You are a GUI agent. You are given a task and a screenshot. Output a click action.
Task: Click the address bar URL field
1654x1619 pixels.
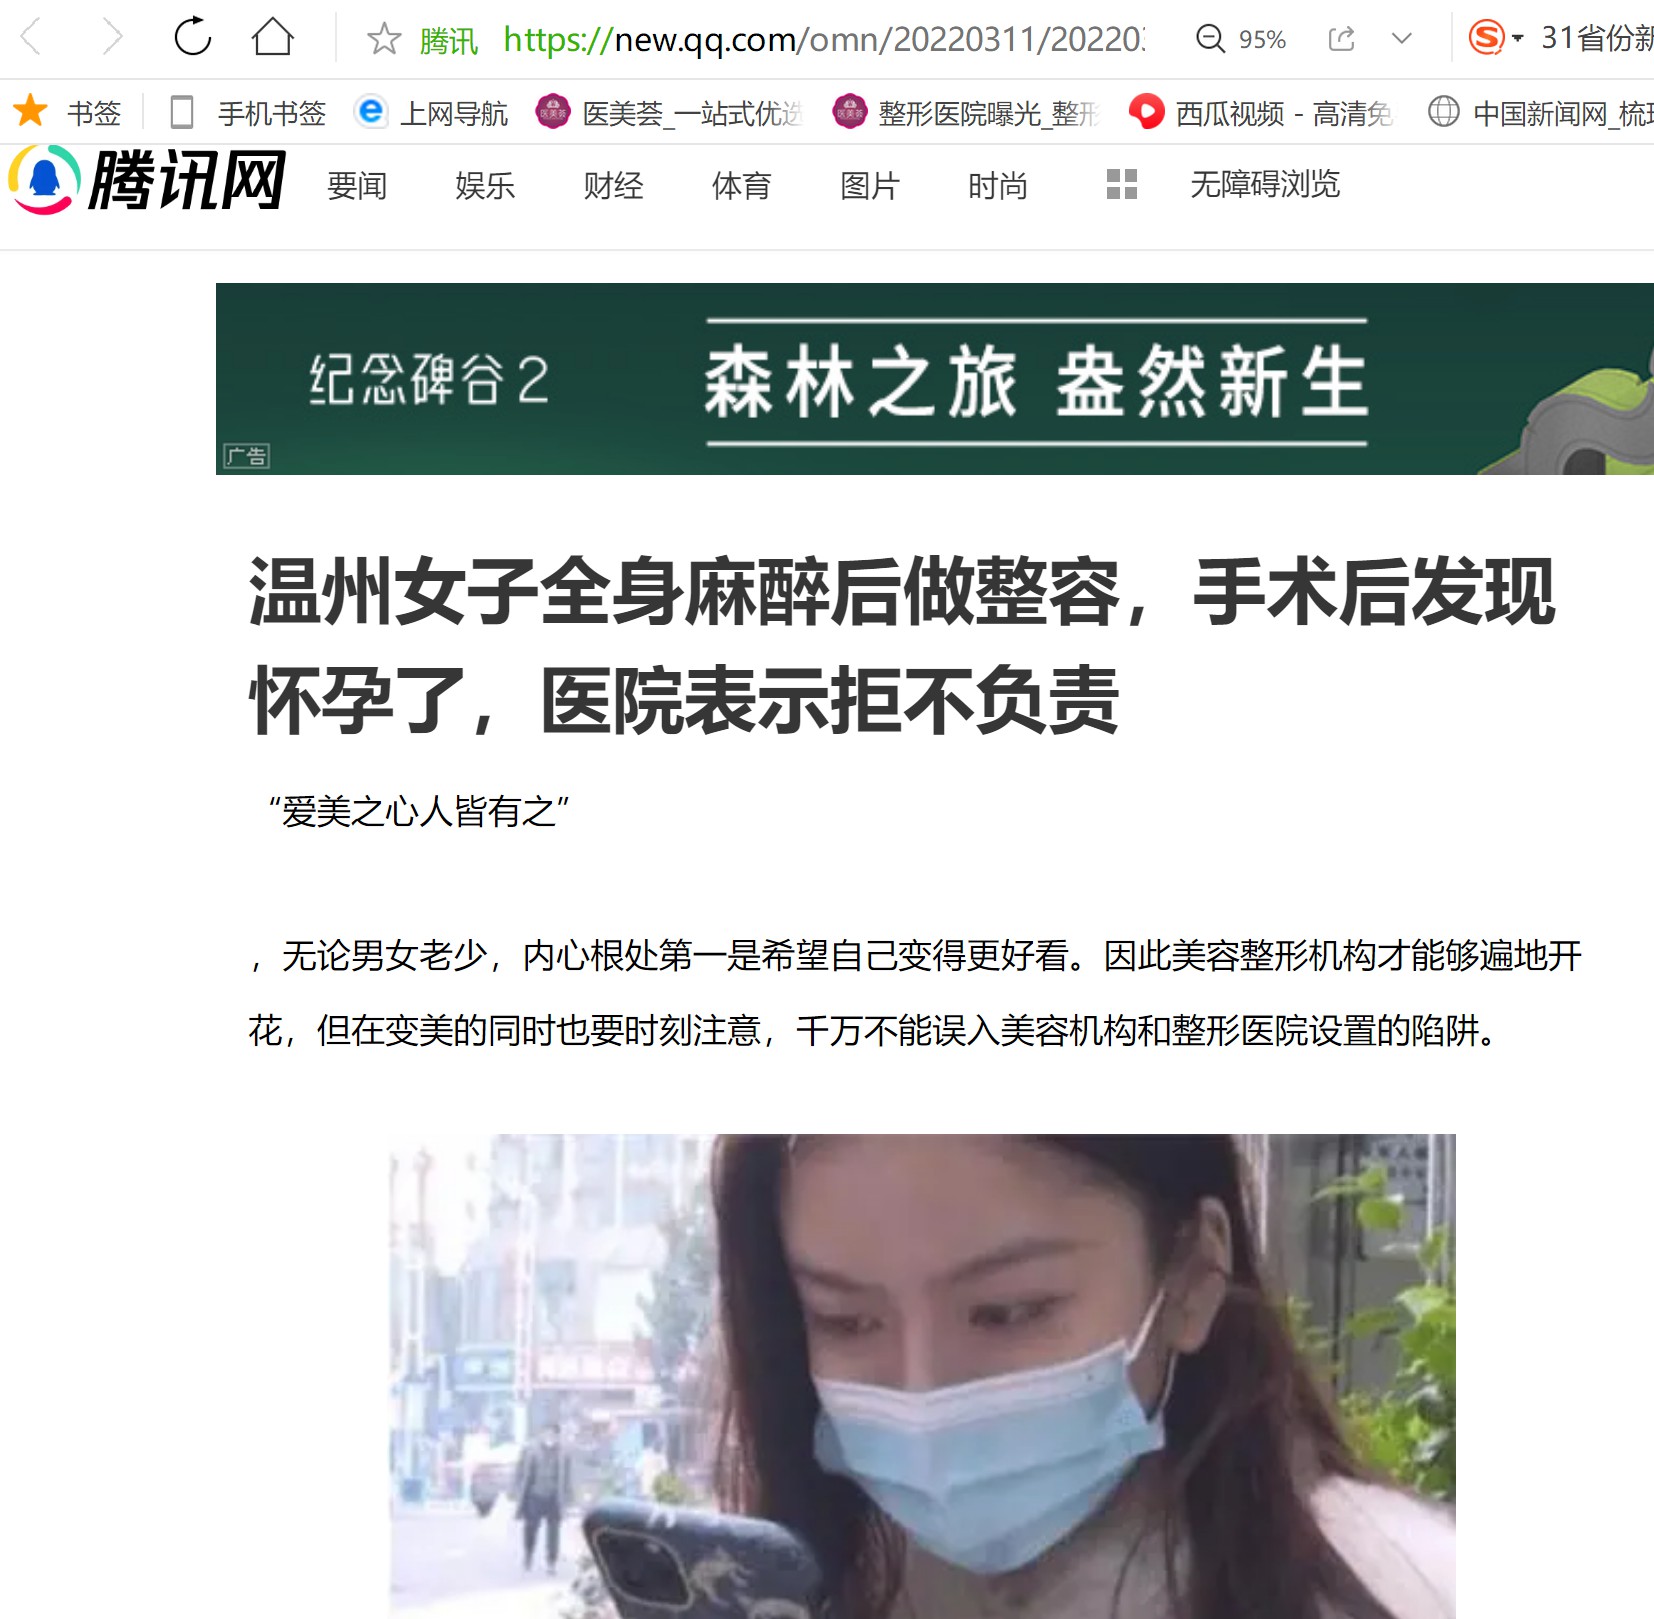point(823,39)
